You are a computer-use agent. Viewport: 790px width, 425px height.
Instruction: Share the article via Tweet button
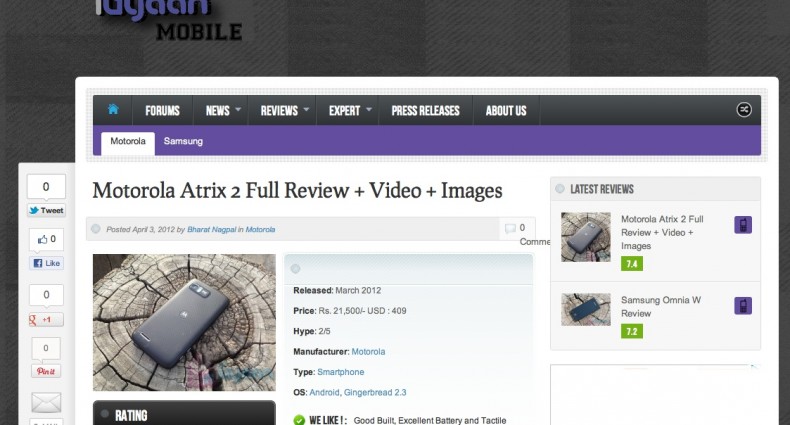(46, 211)
